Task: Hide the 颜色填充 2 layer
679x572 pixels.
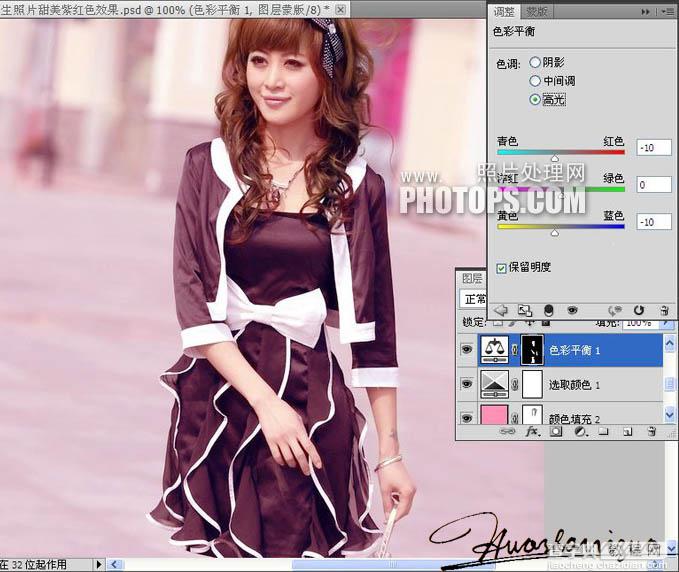Action: click(x=467, y=418)
